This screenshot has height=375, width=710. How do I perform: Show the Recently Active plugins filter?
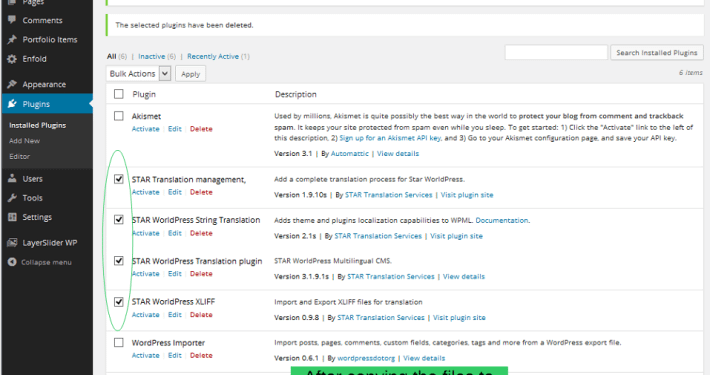pos(213,56)
